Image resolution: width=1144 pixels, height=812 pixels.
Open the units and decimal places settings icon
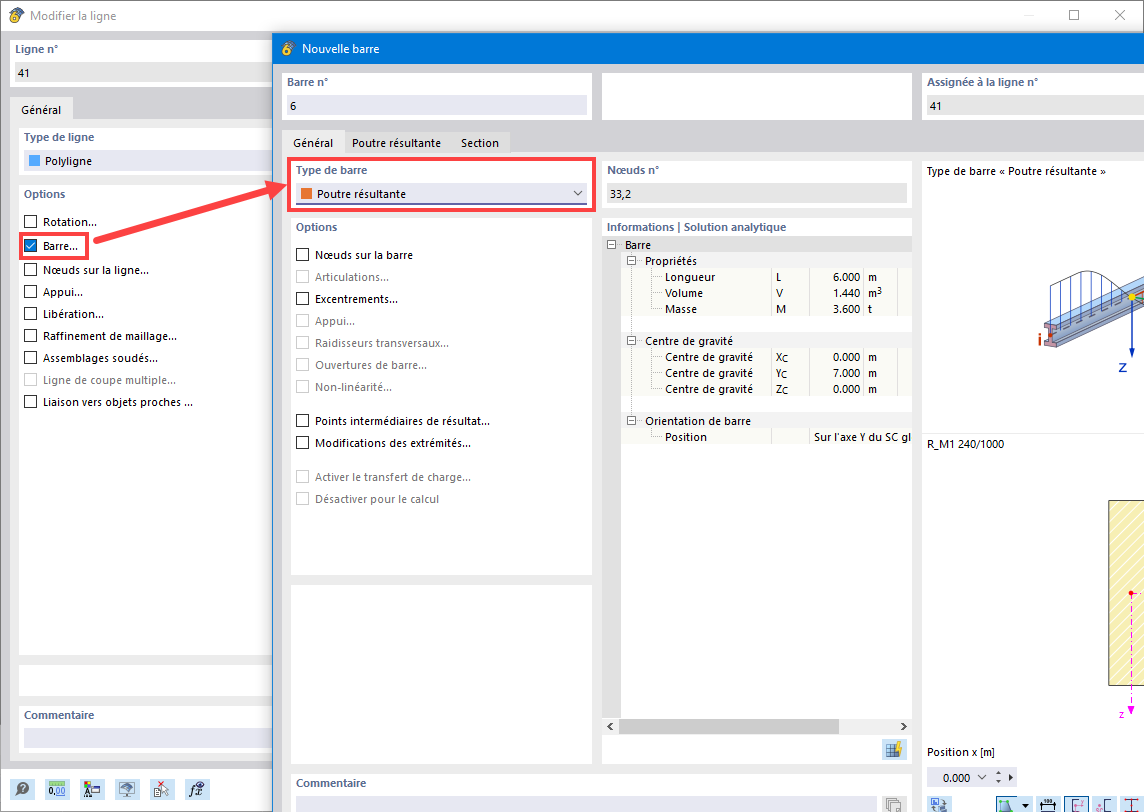tap(57, 789)
